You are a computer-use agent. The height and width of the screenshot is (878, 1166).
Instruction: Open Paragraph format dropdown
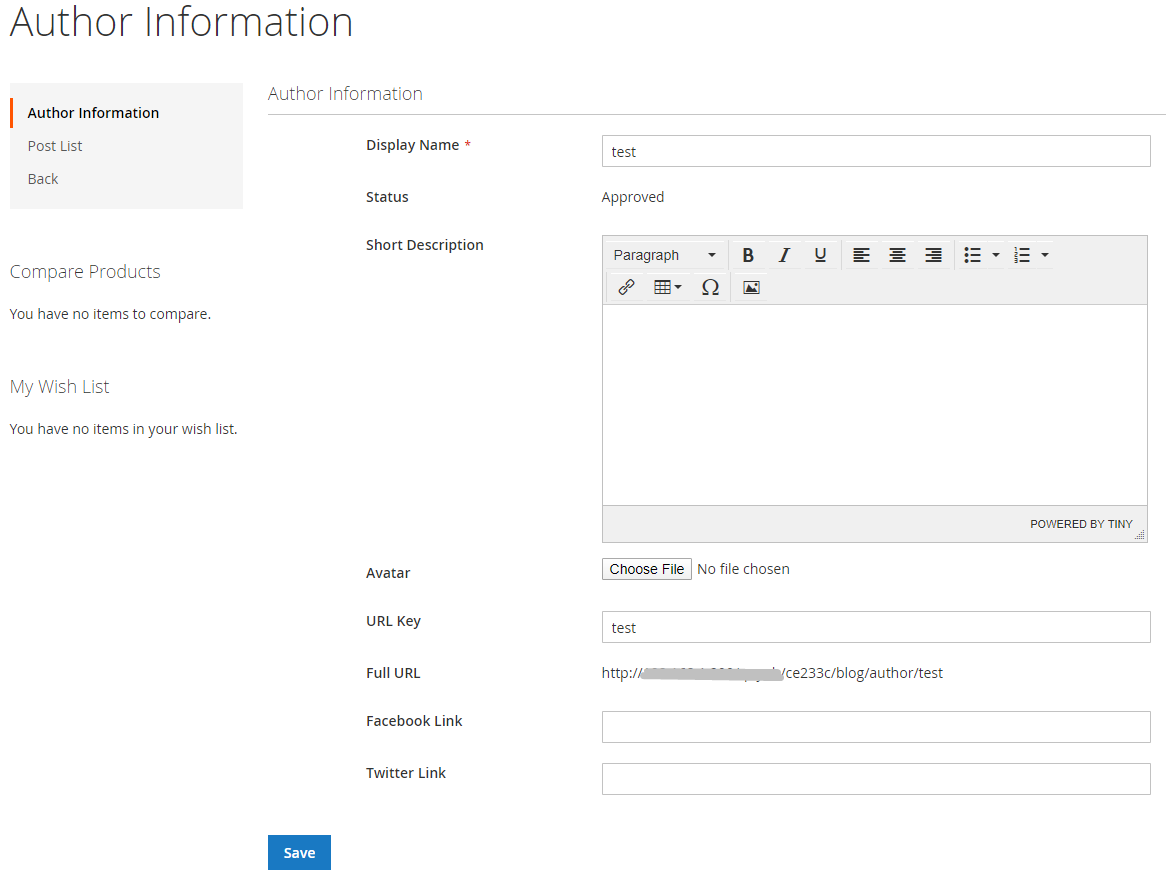coord(664,255)
